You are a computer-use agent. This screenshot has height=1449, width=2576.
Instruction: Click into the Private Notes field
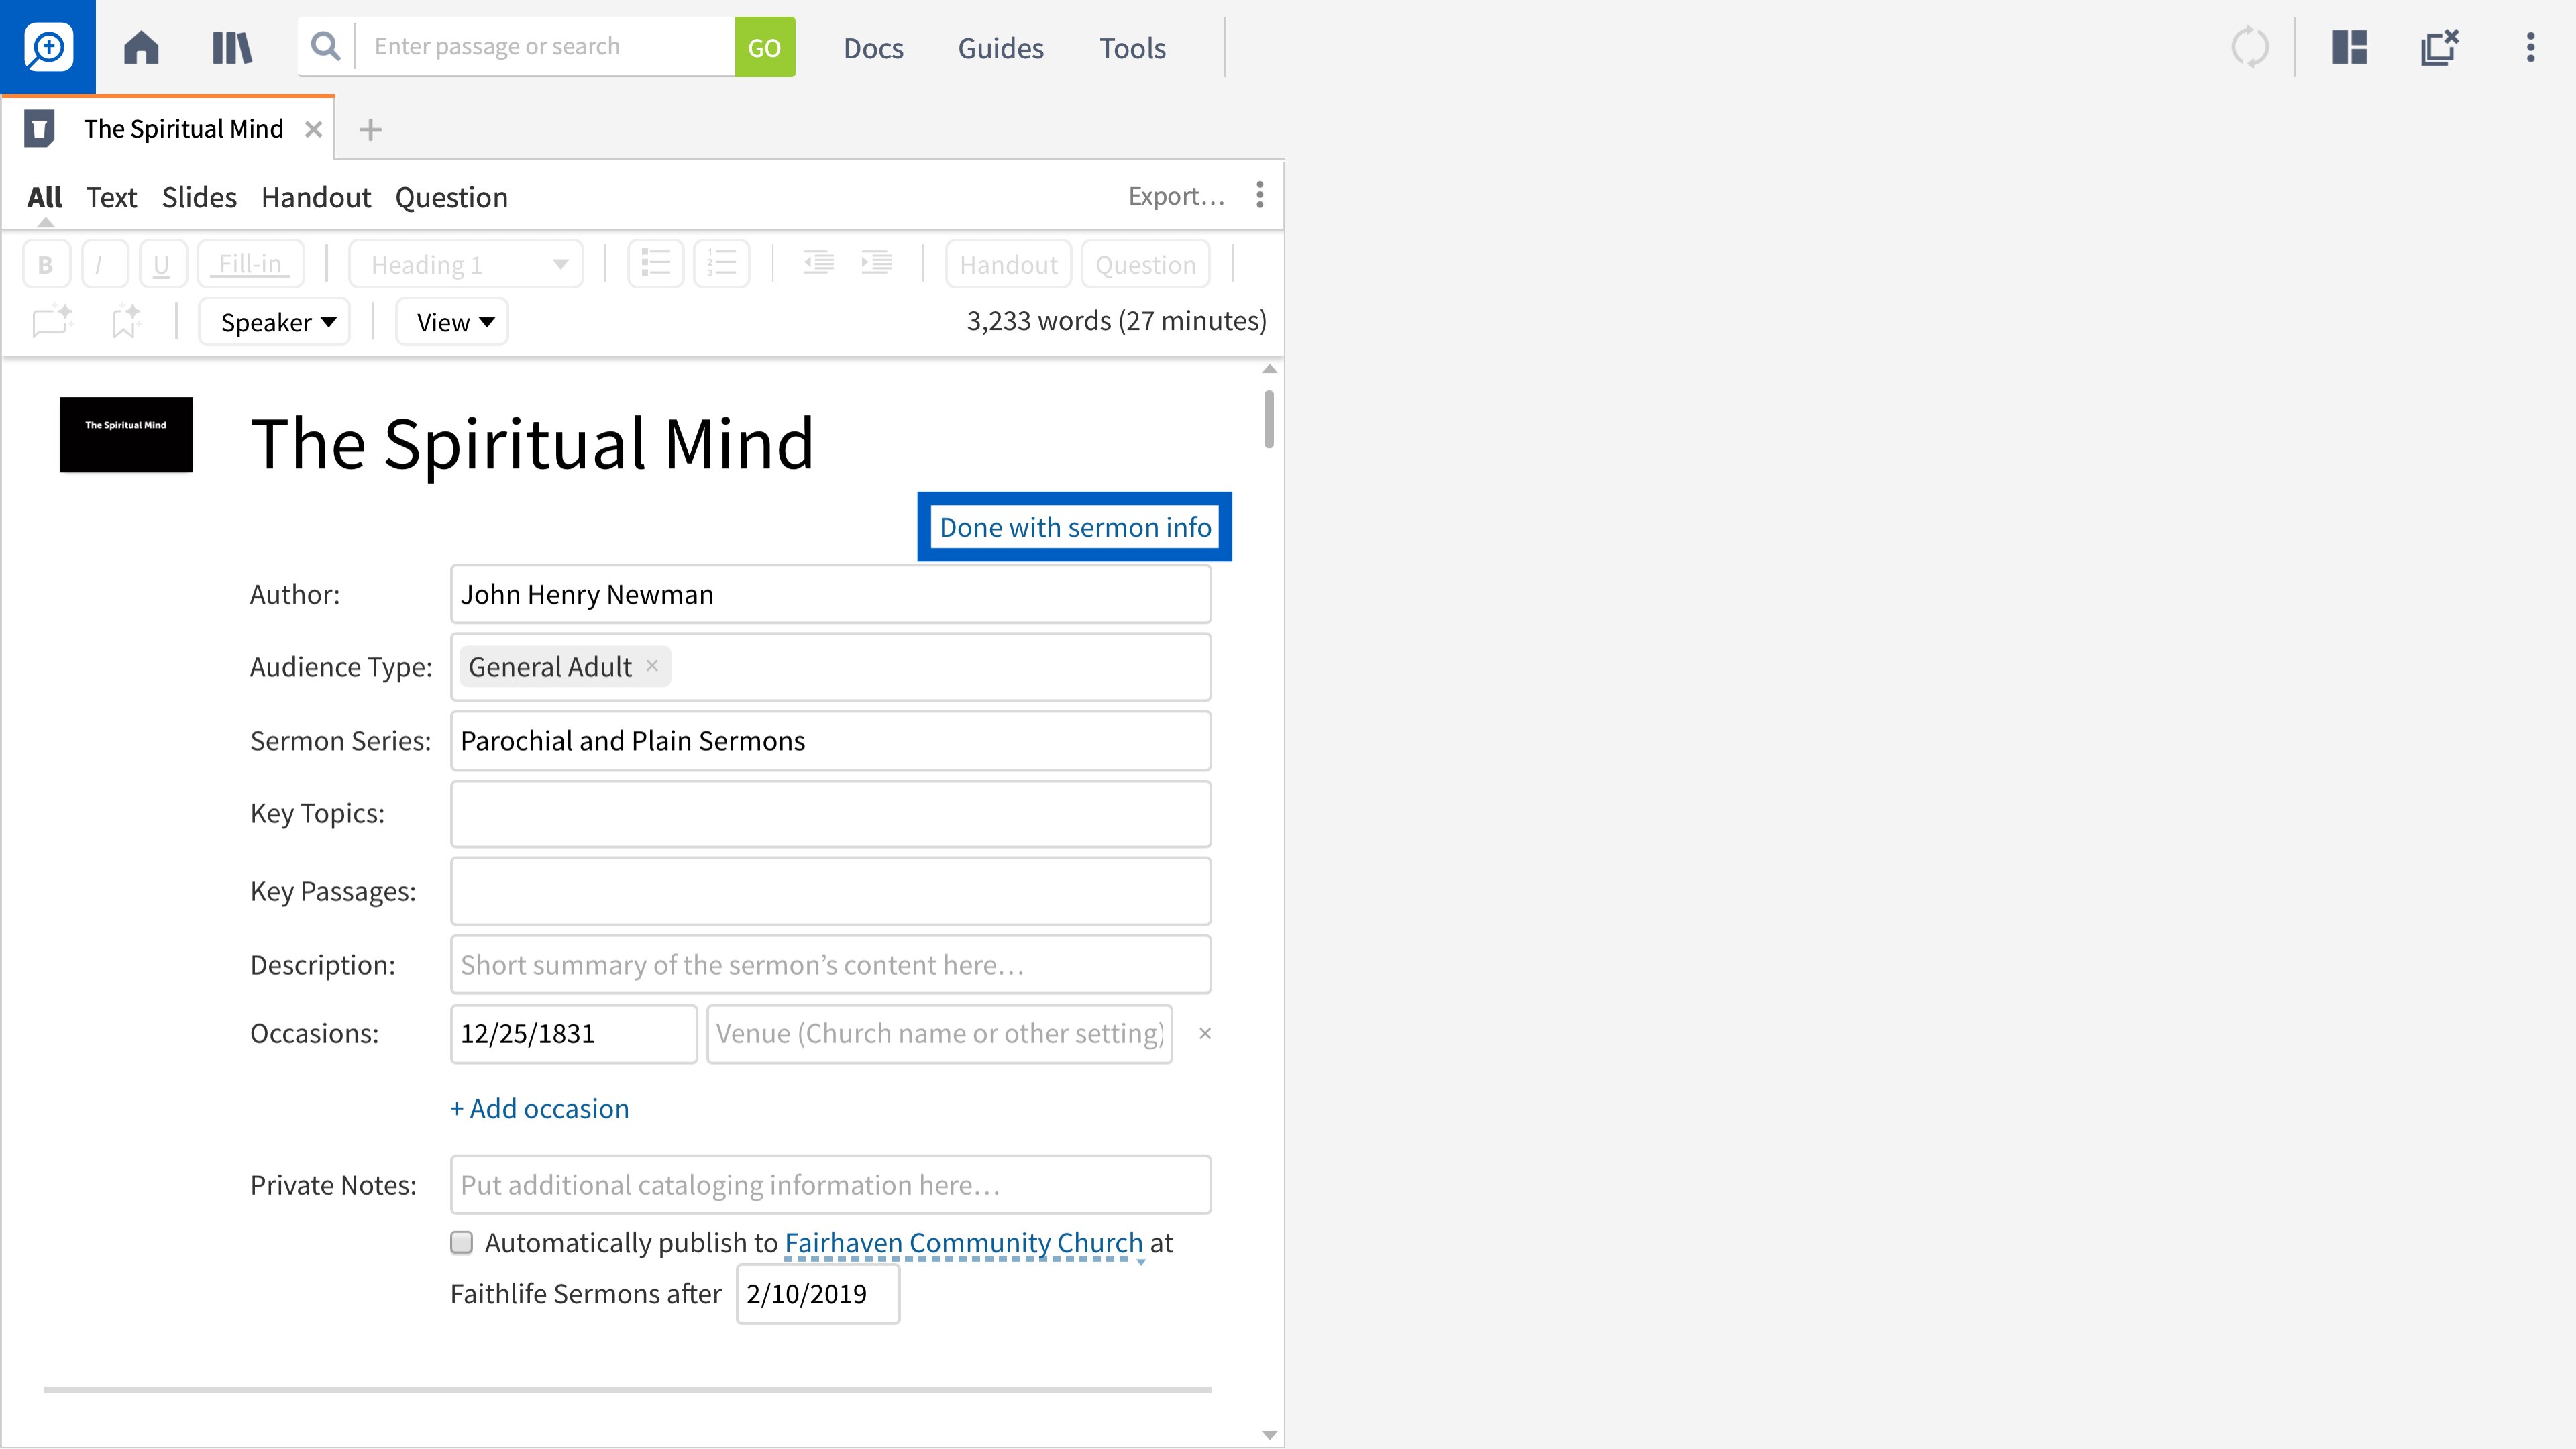830,1185
